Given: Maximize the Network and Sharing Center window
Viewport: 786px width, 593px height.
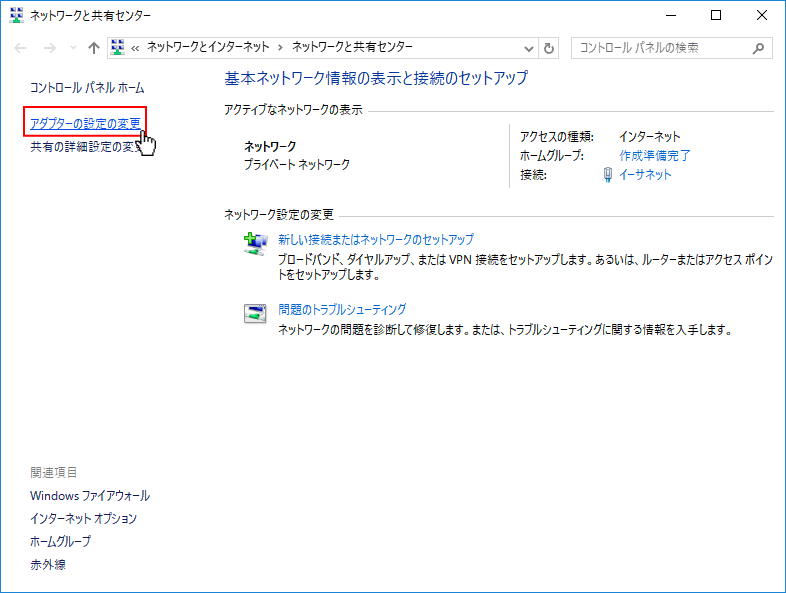Looking at the screenshot, I should (716, 16).
